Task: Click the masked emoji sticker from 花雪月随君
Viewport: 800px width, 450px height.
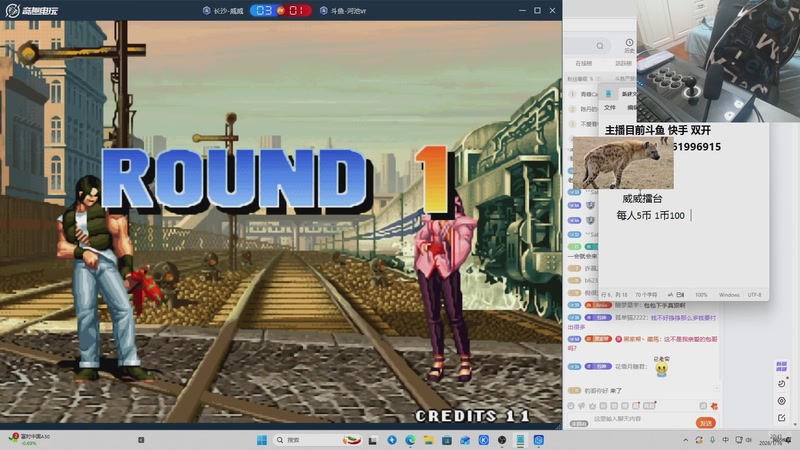Action: pyautogui.click(x=662, y=369)
